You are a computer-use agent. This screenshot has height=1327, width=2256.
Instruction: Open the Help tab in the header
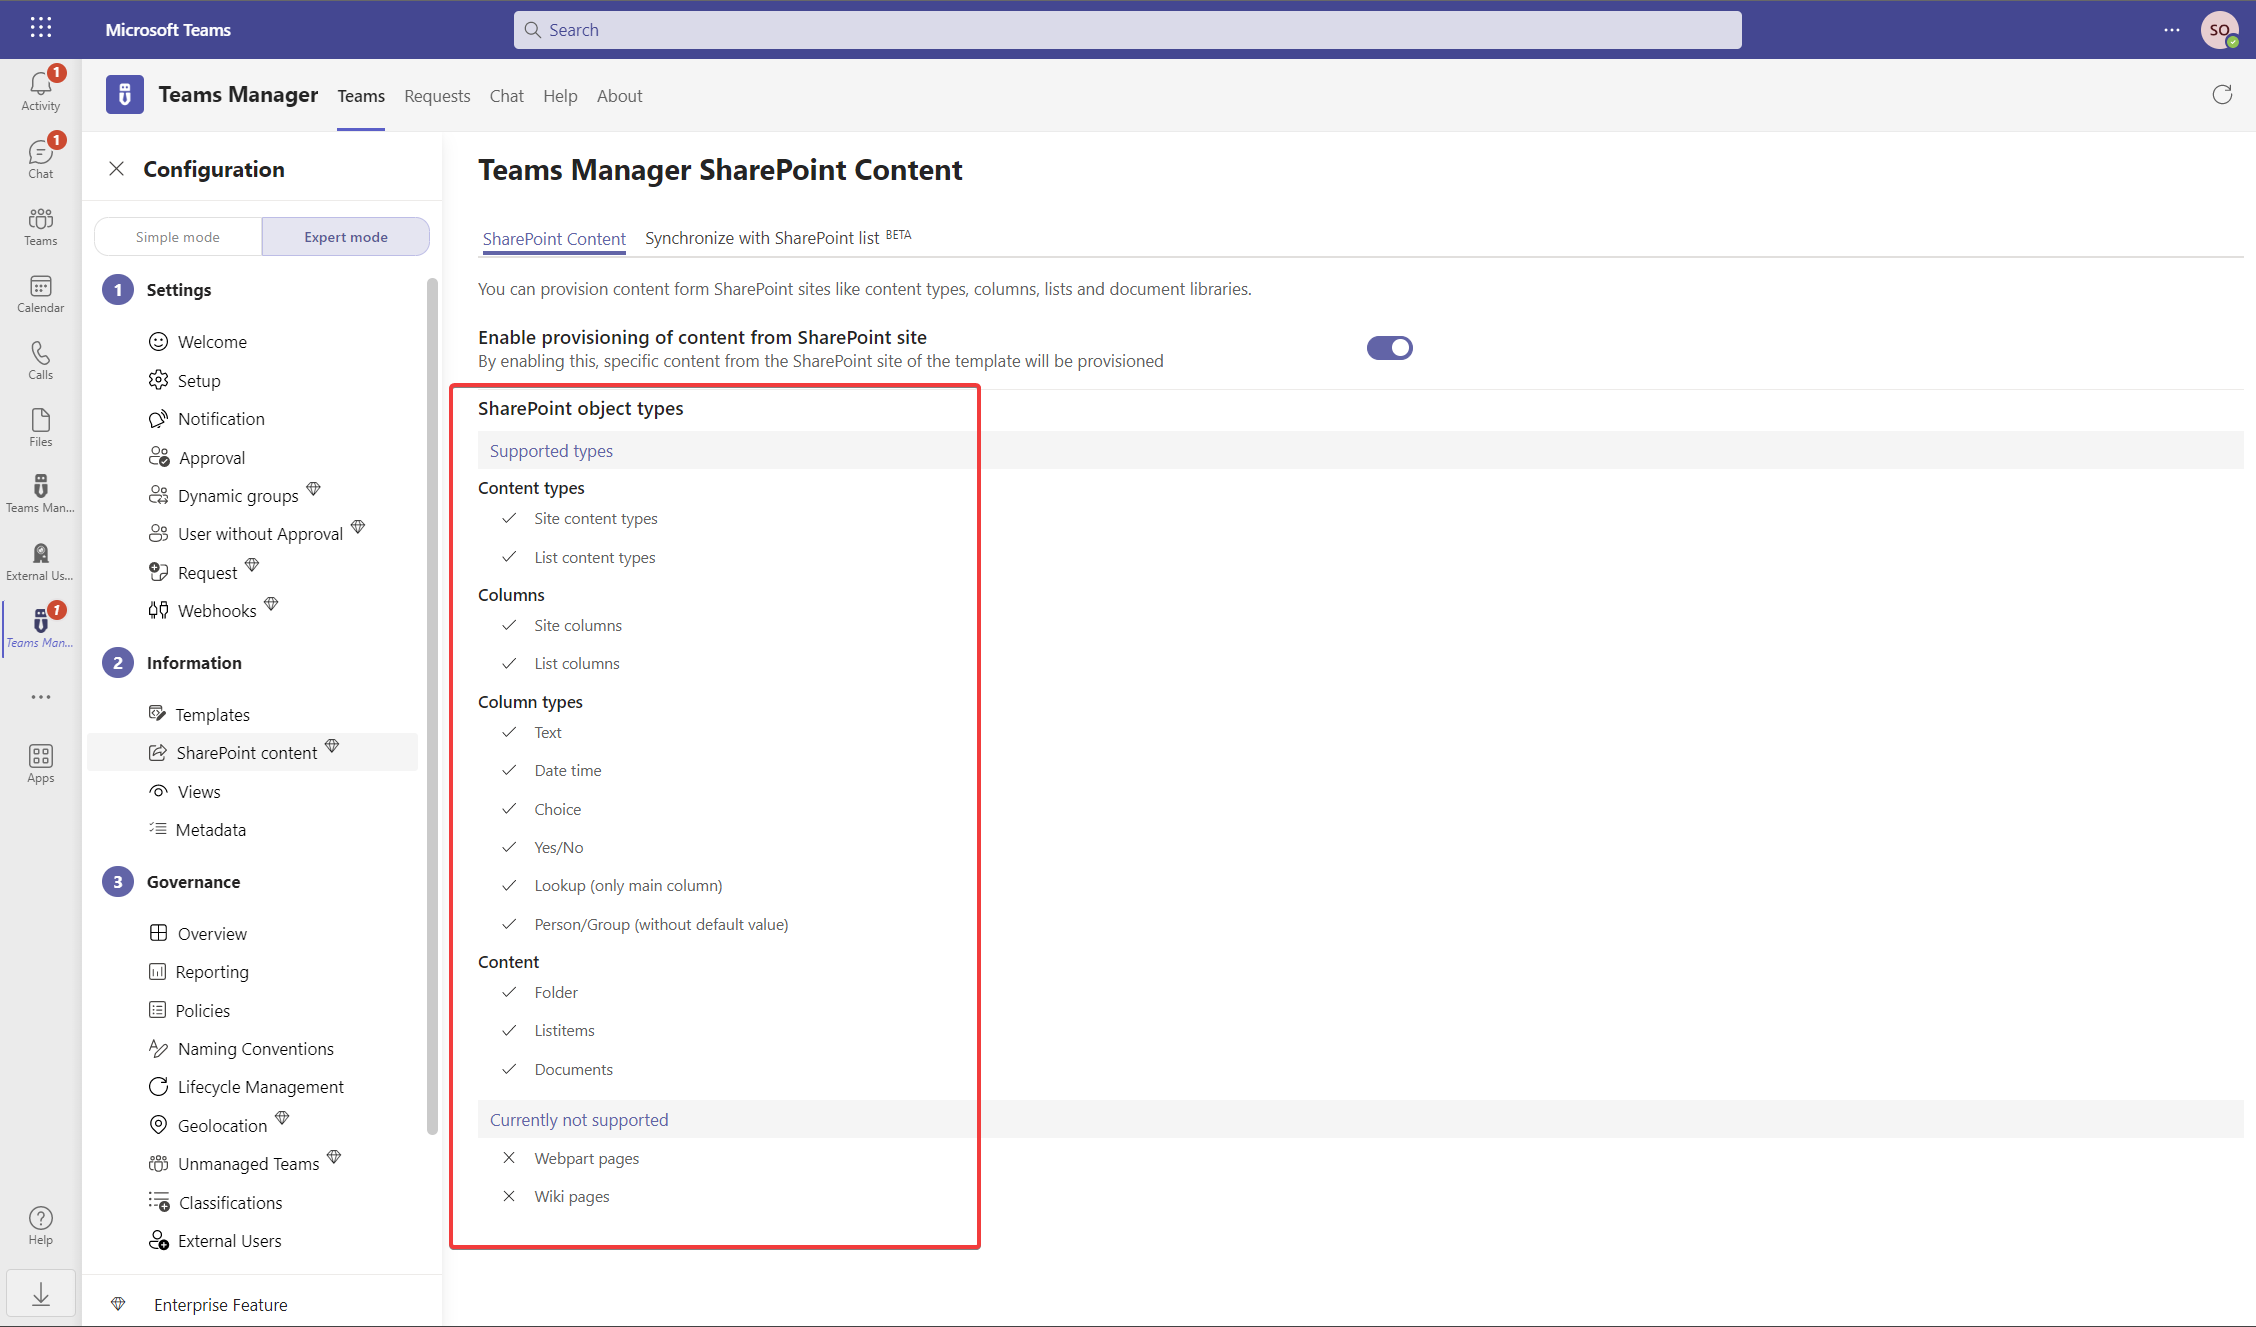click(x=560, y=96)
